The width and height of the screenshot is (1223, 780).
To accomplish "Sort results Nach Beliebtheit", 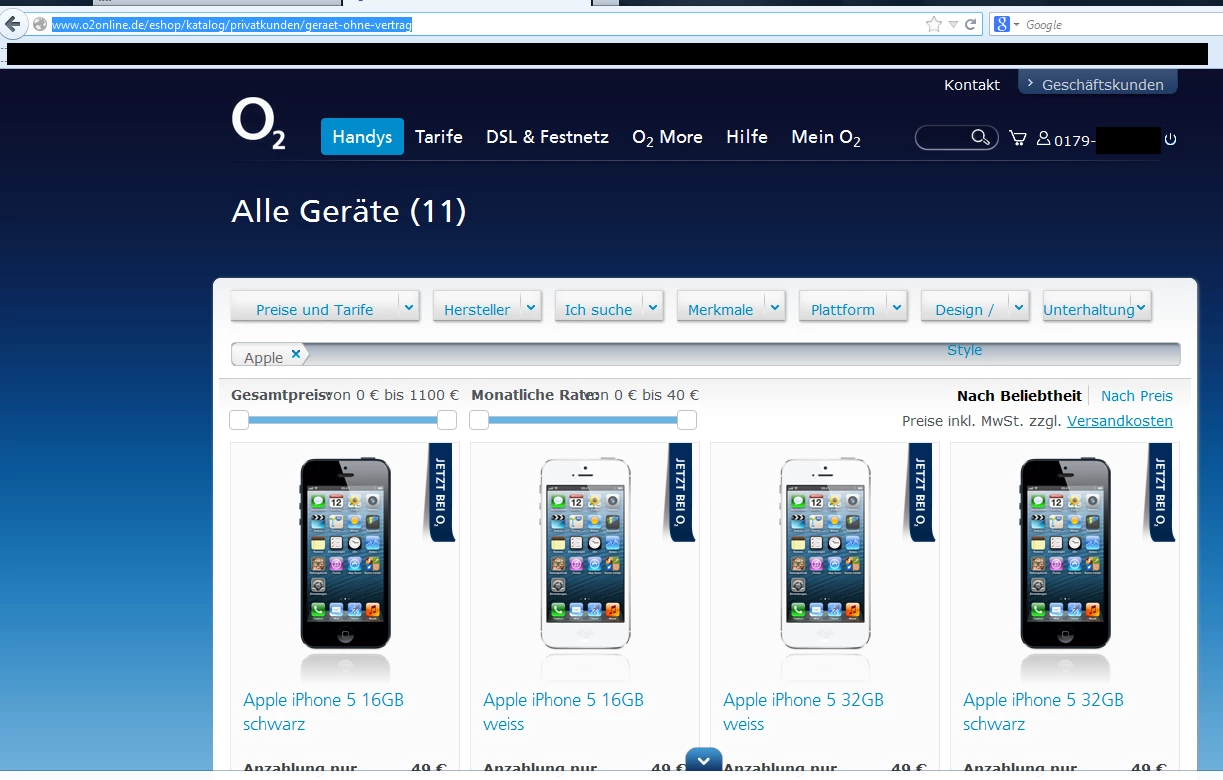I will [1019, 396].
